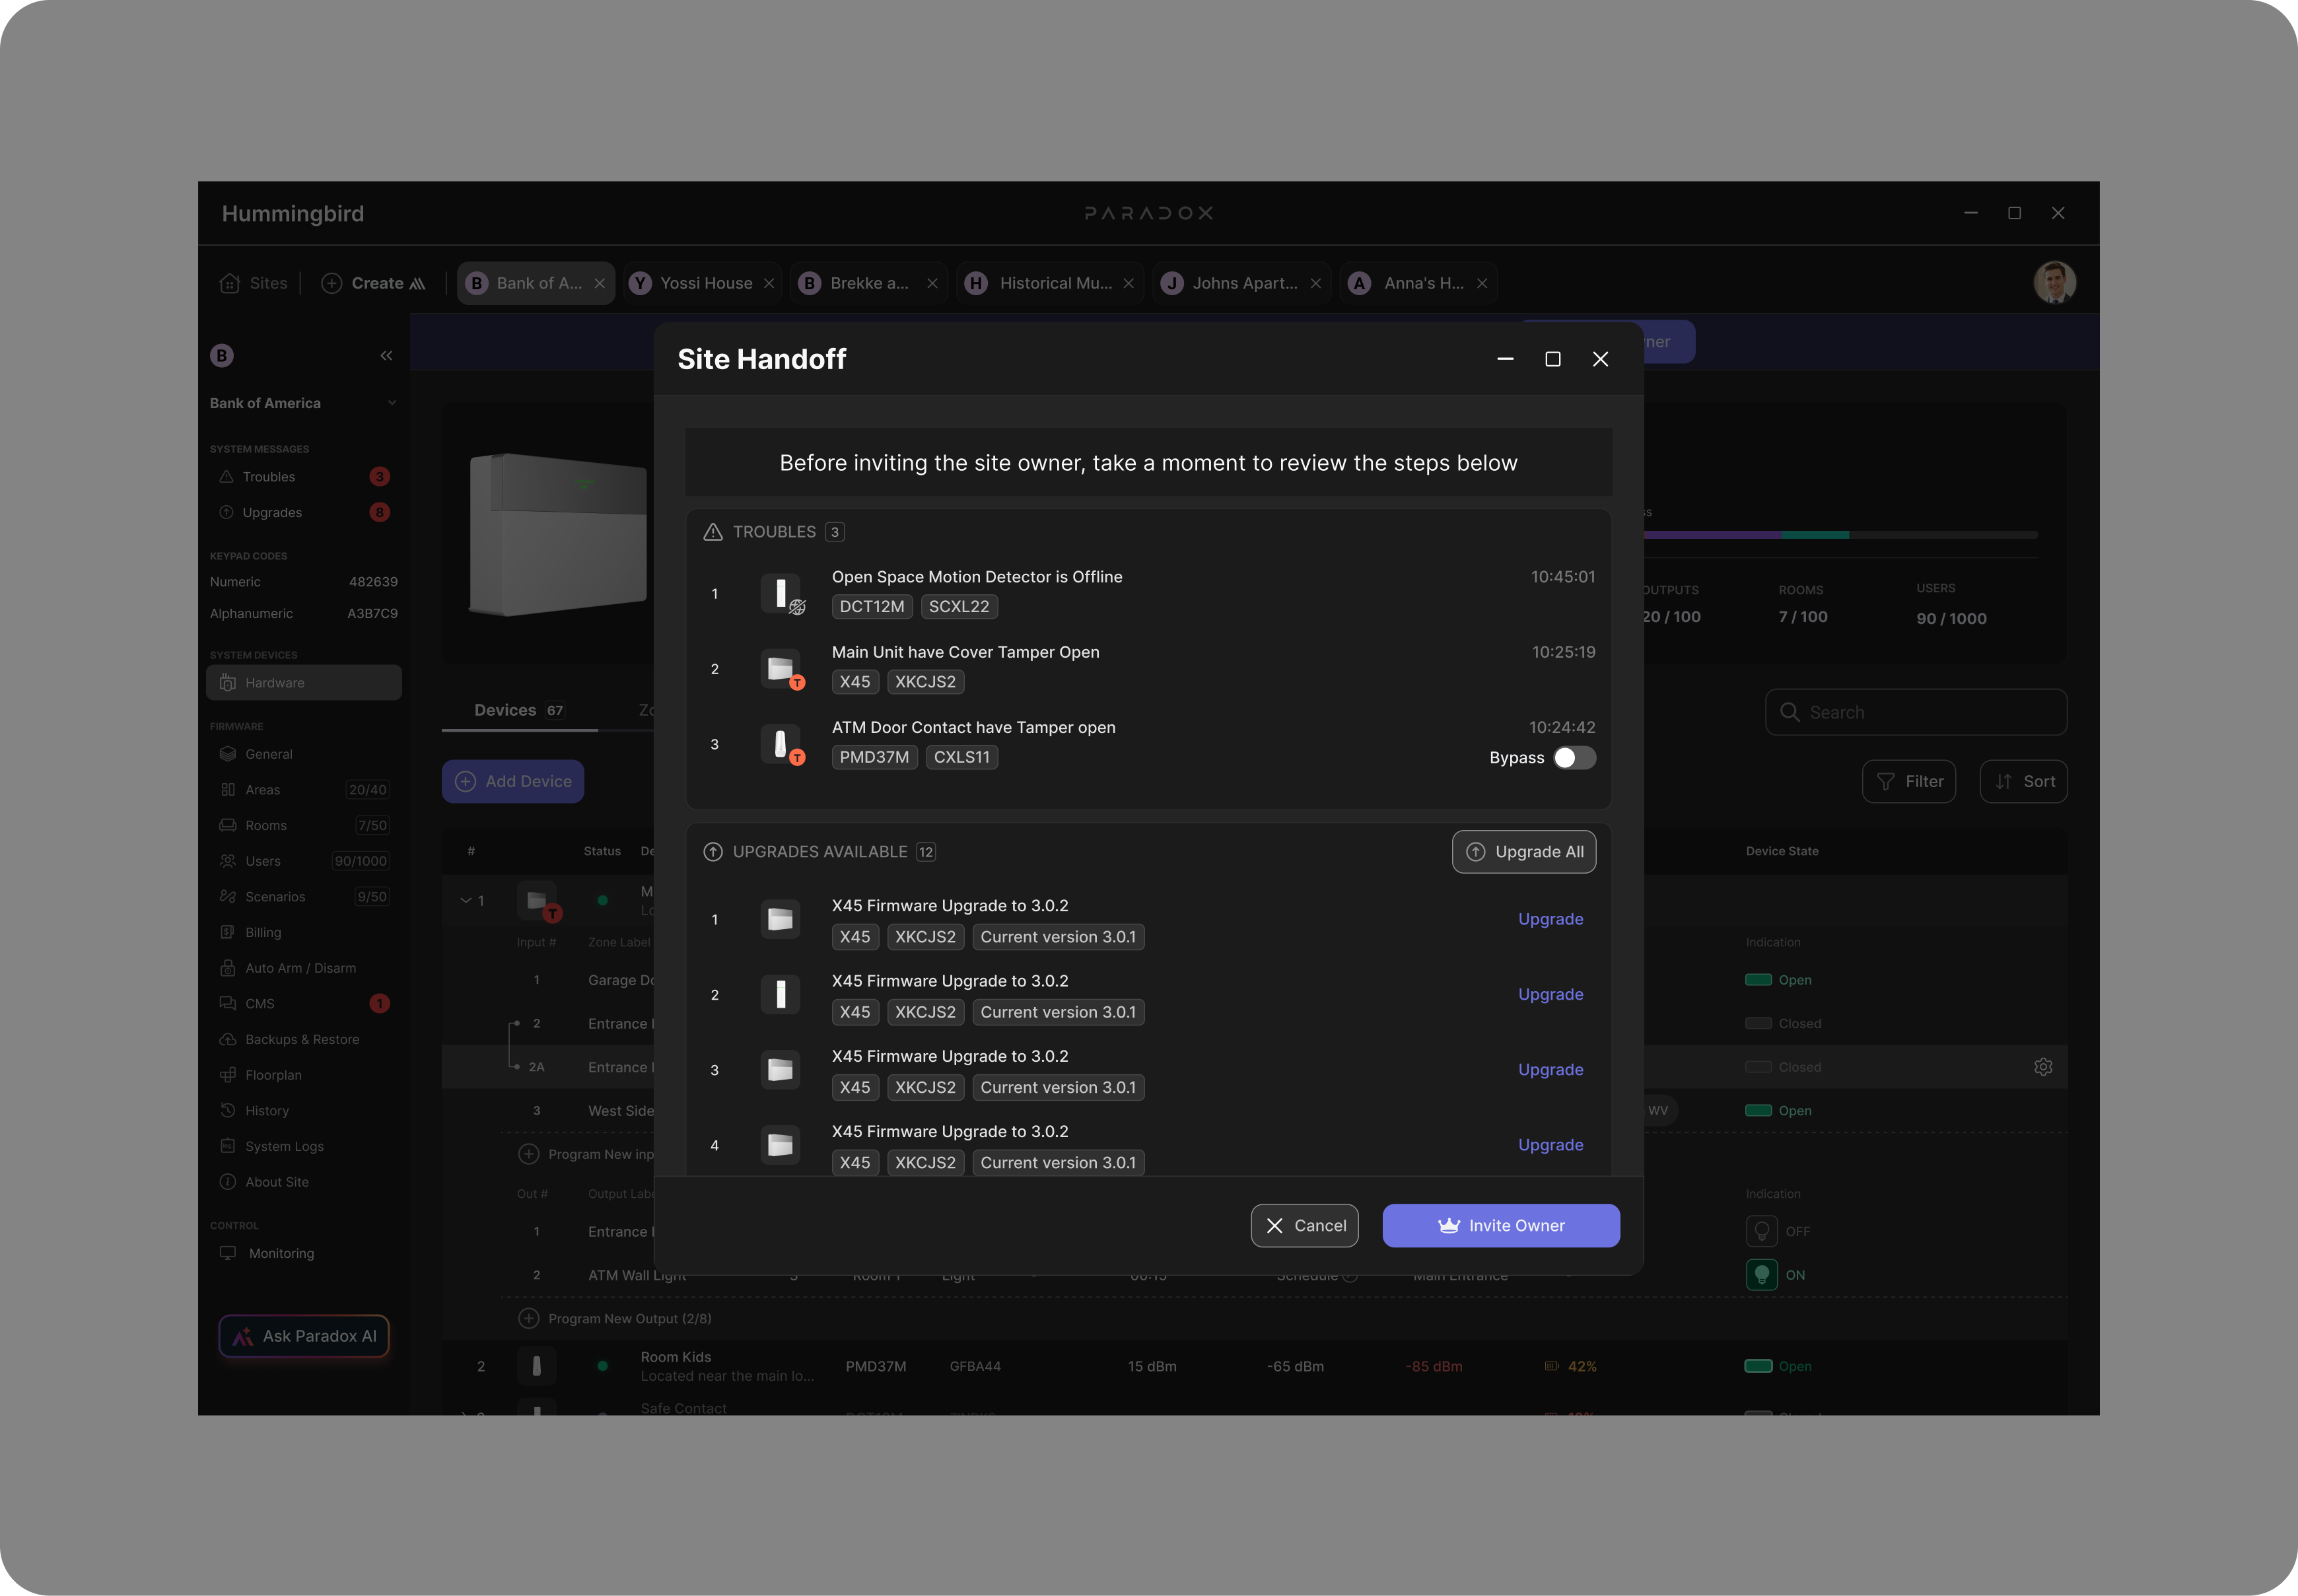Click the Open Space Motion Detector offline device icon
The image size is (2298, 1596).
click(x=781, y=594)
